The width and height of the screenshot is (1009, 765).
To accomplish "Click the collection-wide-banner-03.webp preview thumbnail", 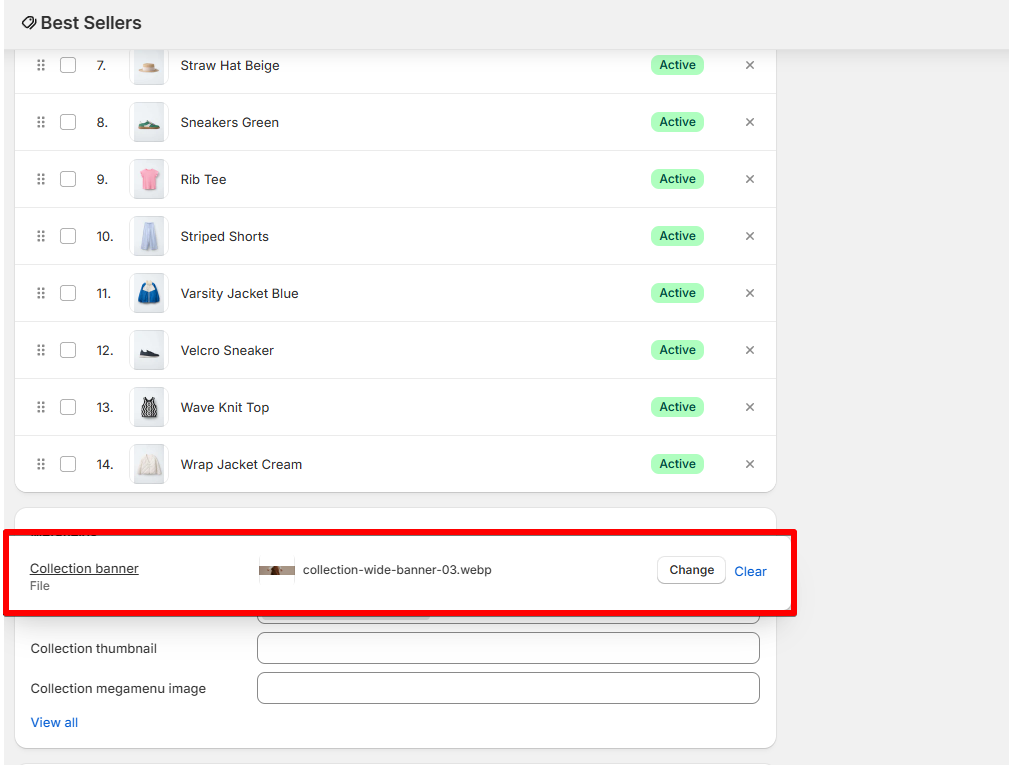I will coord(277,570).
